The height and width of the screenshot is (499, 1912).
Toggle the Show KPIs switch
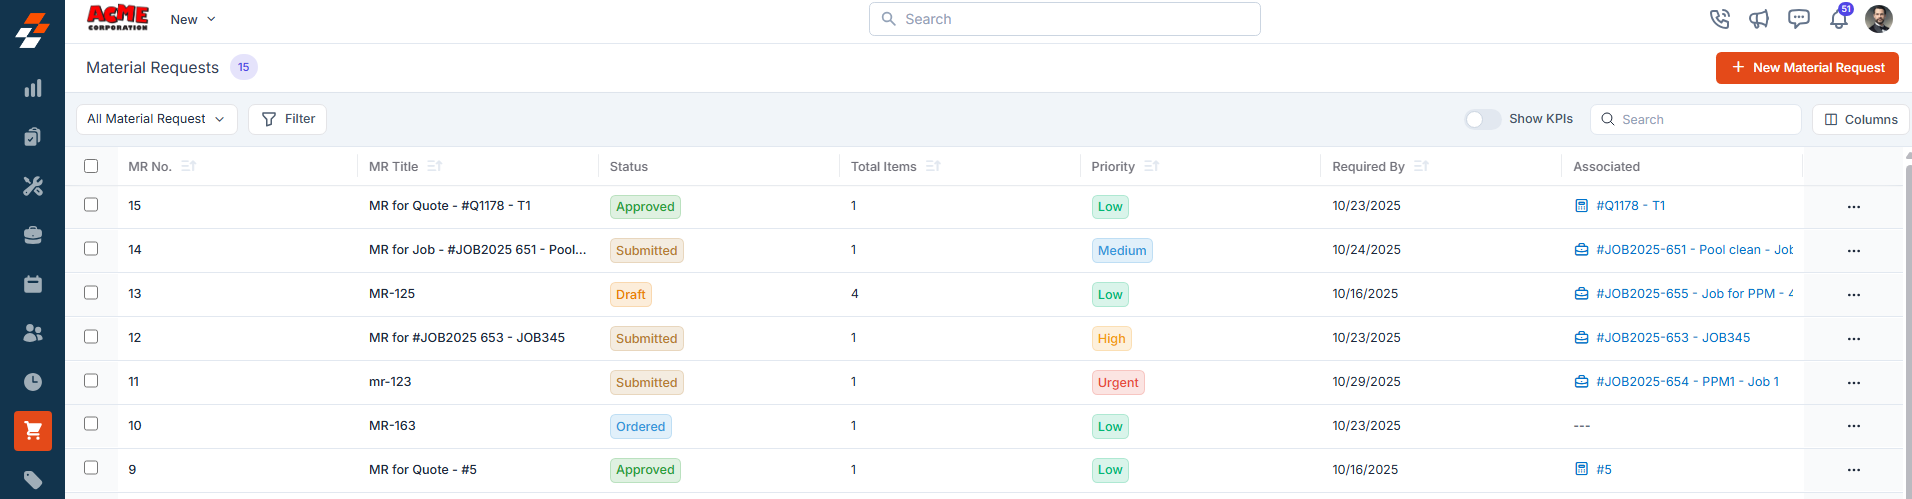click(x=1483, y=119)
